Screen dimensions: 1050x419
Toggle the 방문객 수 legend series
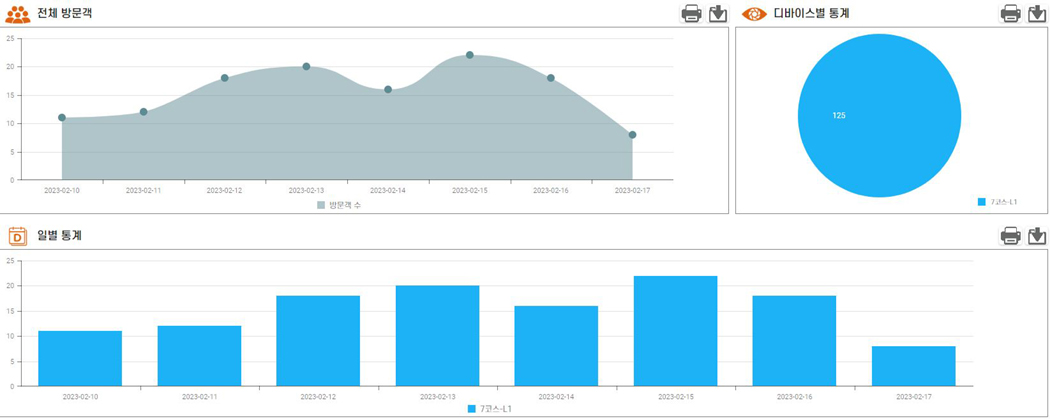pyautogui.click(x=339, y=205)
